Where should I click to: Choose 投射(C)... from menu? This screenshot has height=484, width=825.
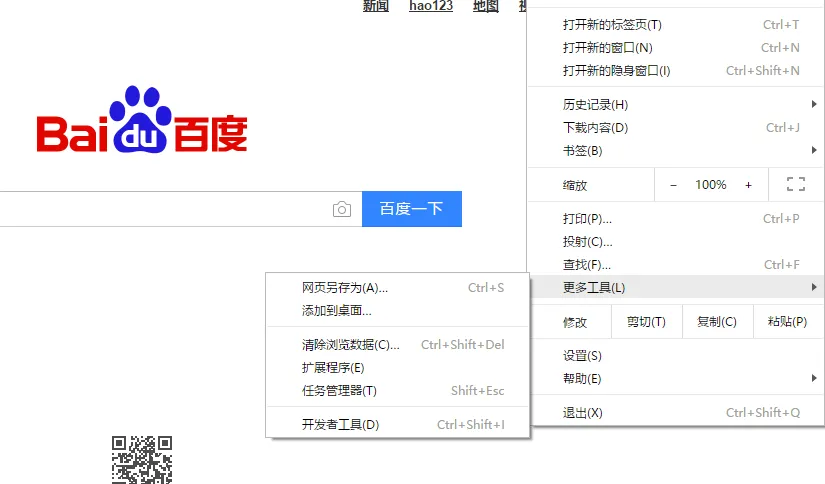click(676, 242)
